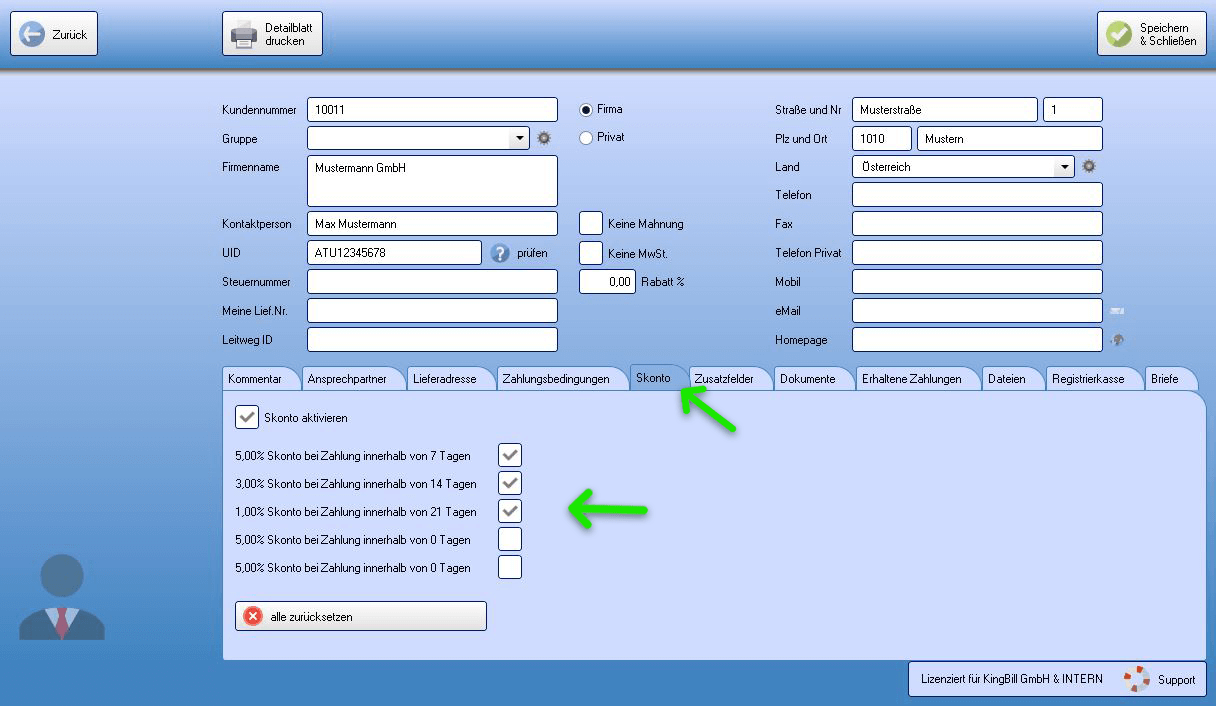The image size is (1216, 706).
Task: Expand the Gruppe dropdown
Action: (519, 138)
